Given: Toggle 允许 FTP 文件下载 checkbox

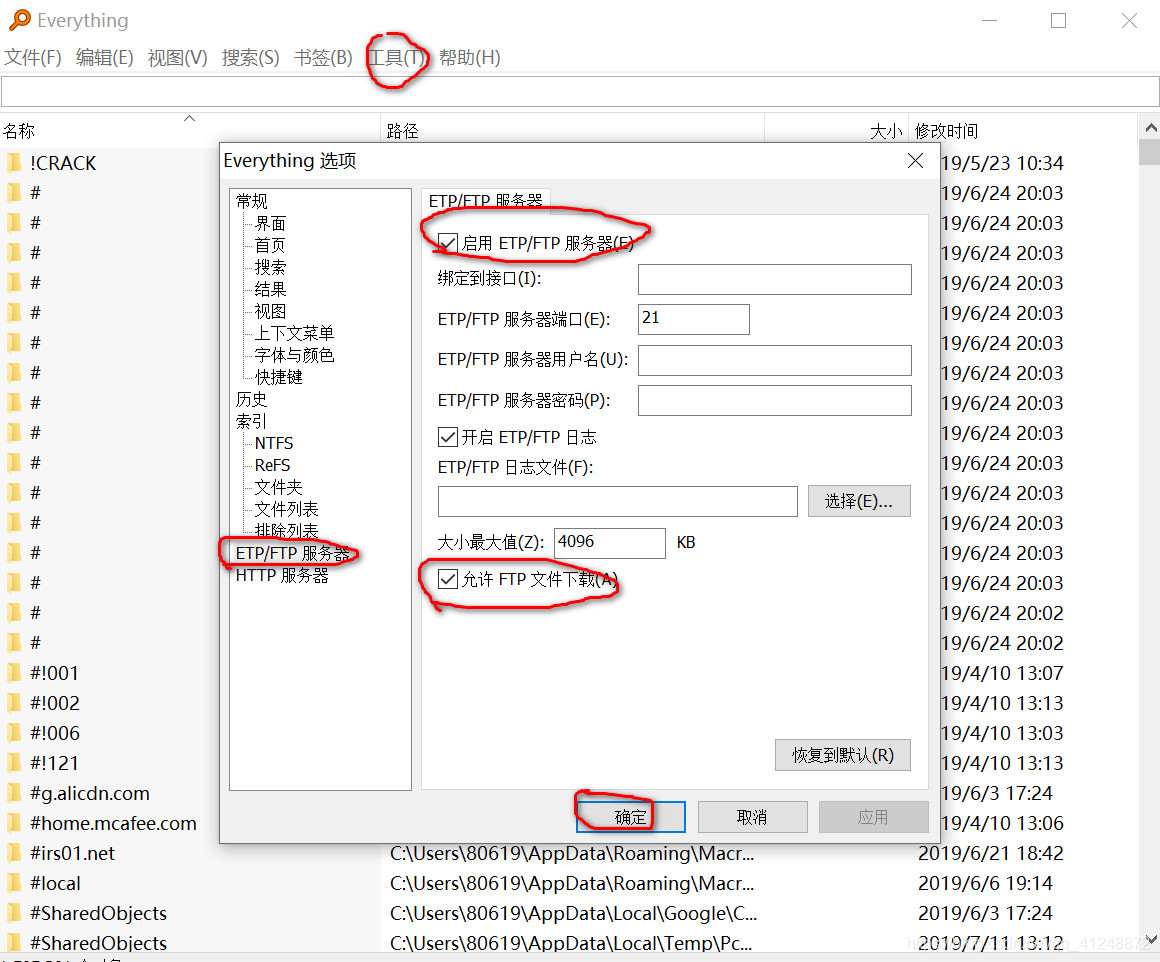Looking at the screenshot, I should 448,579.
